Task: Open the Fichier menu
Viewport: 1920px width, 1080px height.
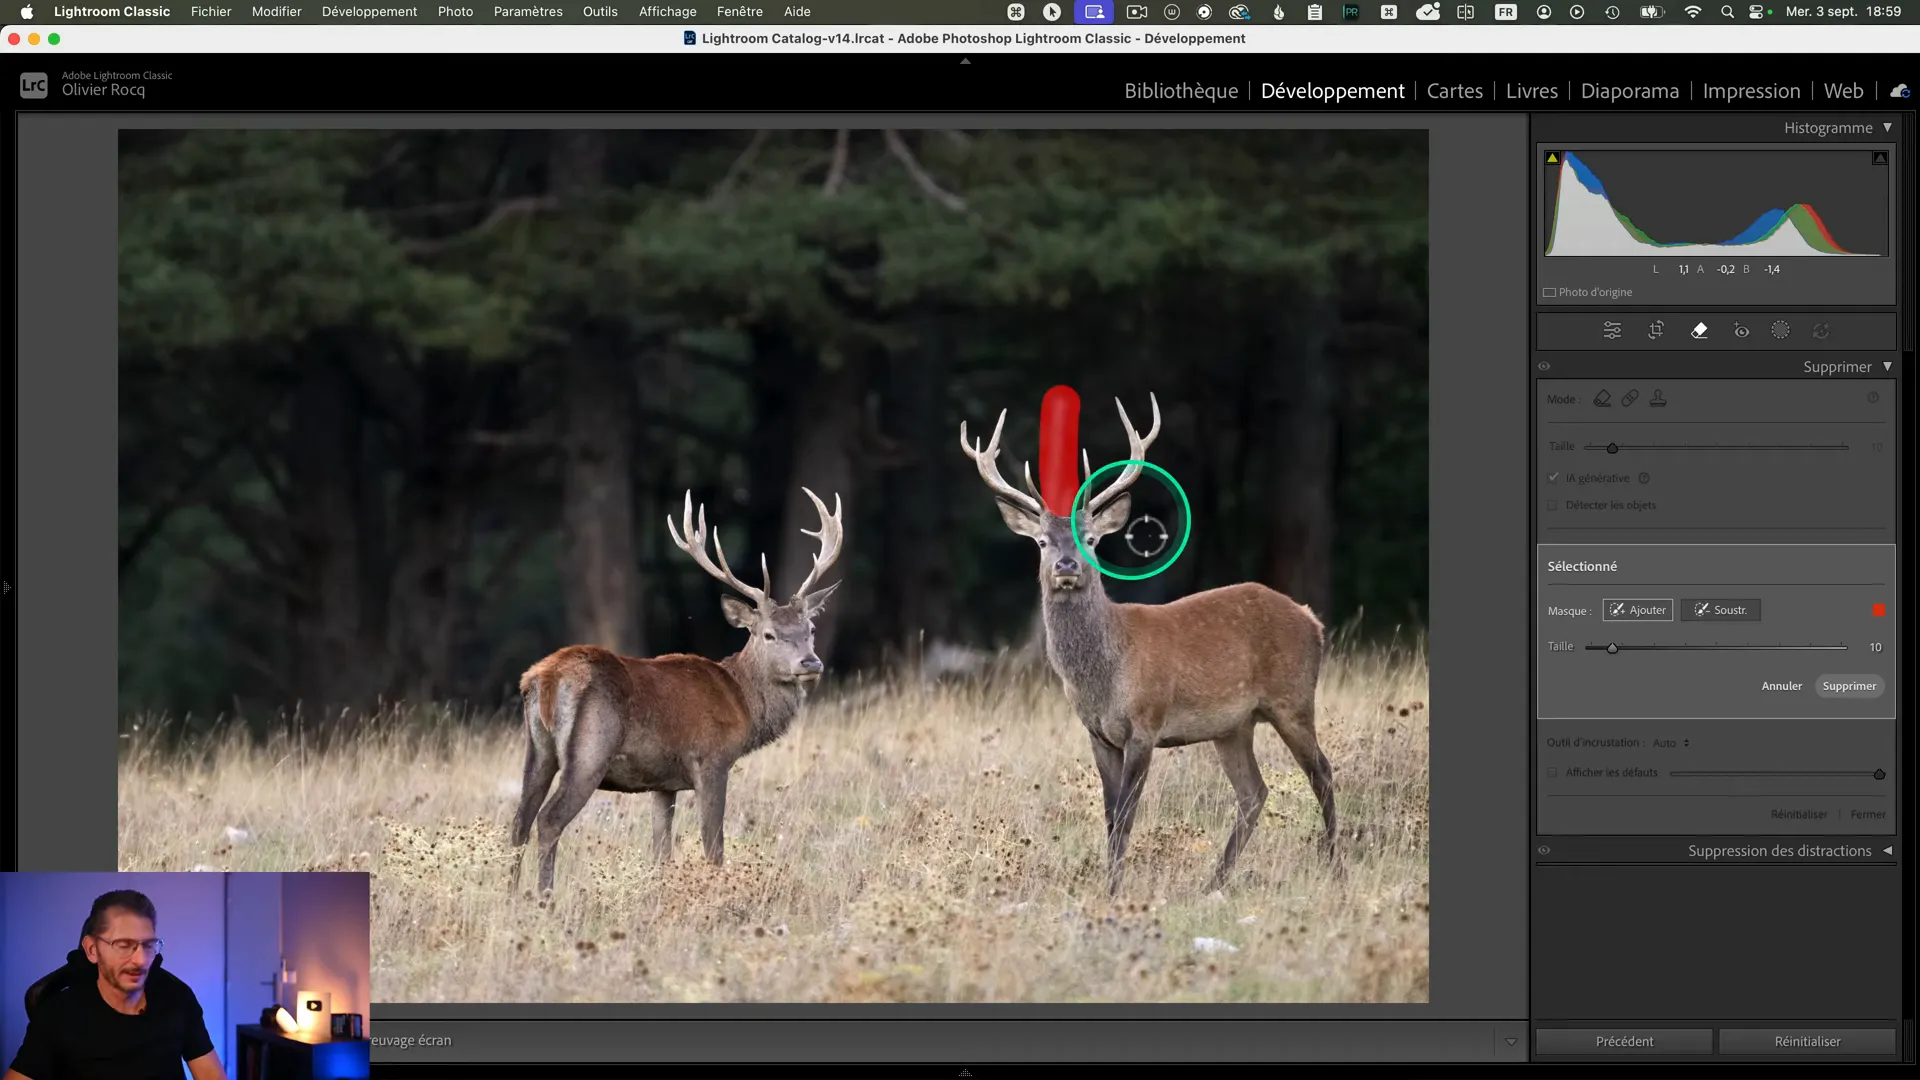Action: (210, 11)
